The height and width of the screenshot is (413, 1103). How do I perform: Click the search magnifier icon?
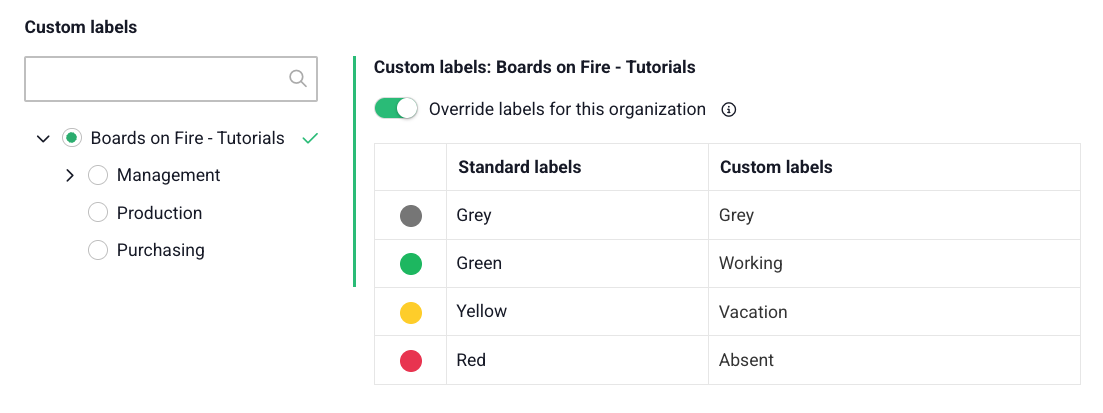(297, 79)
